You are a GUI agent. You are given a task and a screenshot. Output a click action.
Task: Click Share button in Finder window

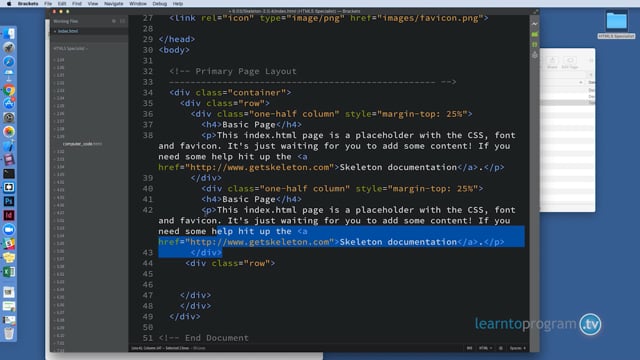(x=552, y=62)
